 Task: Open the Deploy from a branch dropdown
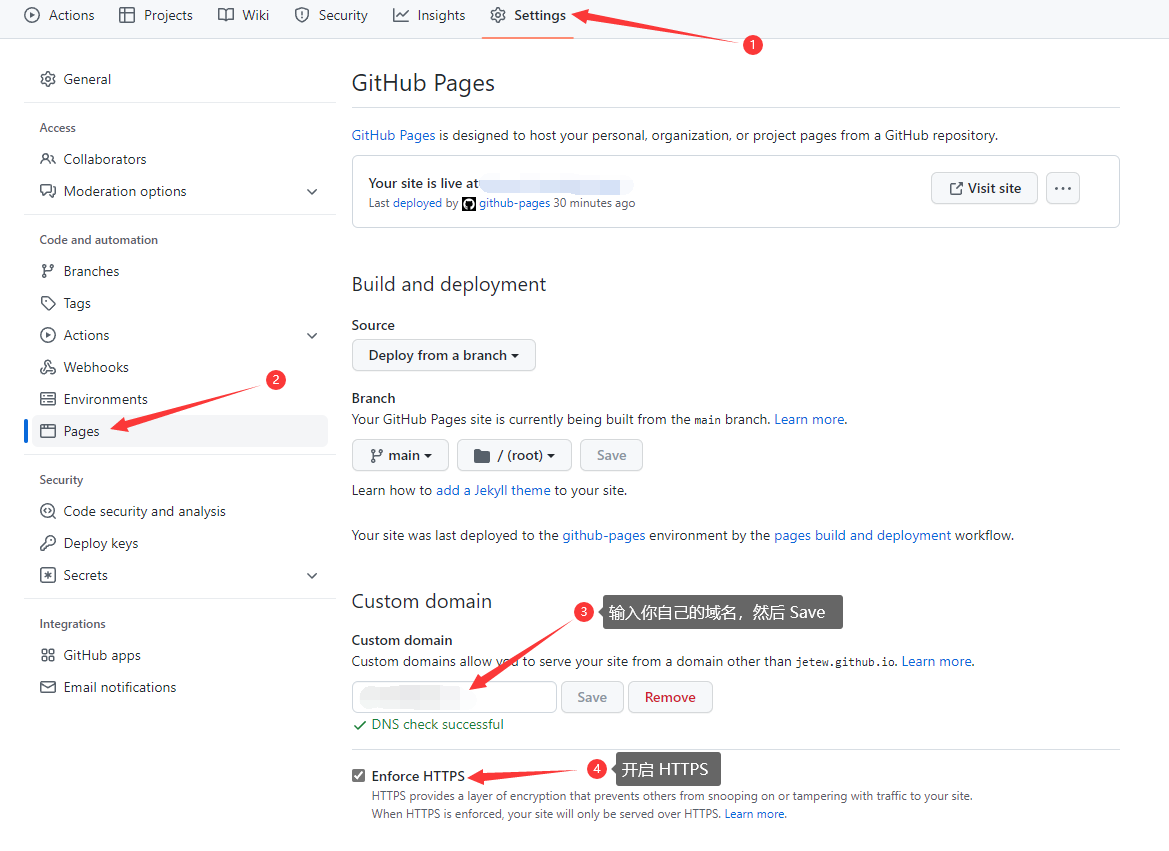pyautogui.click(x=443, y=355)
